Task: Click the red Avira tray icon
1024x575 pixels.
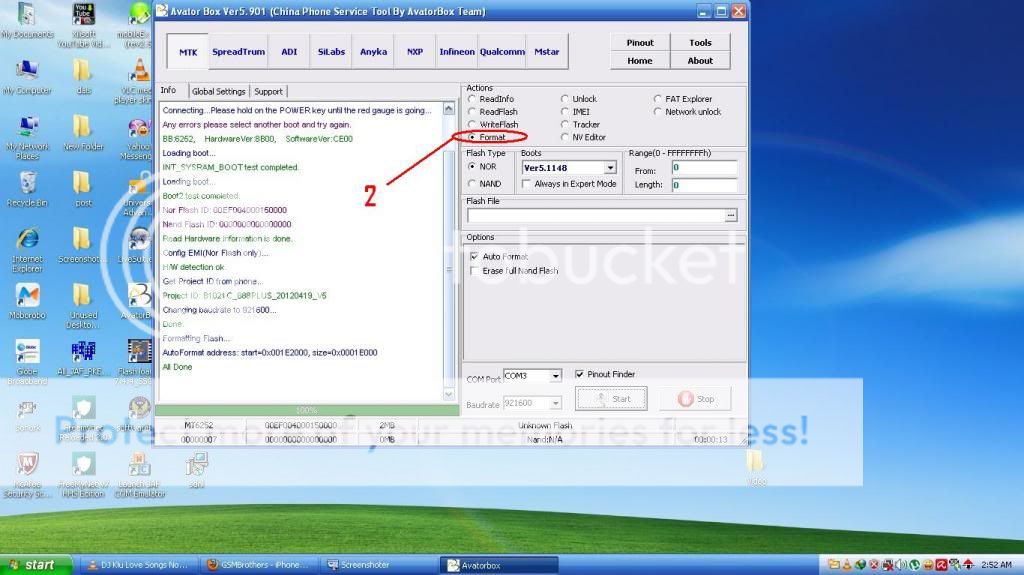Action: pyautogui.click(x=941, y=565)
